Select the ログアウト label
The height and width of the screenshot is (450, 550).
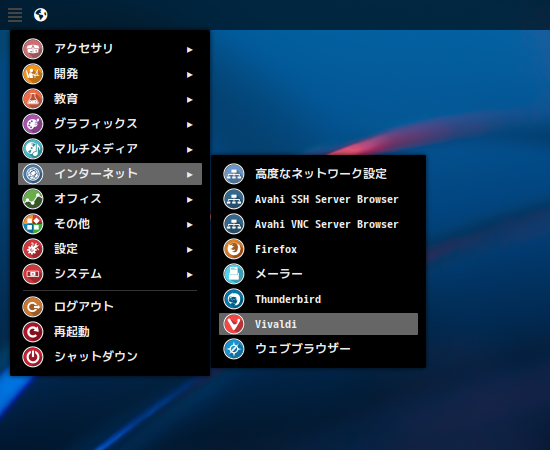click(x=84, y=307)
